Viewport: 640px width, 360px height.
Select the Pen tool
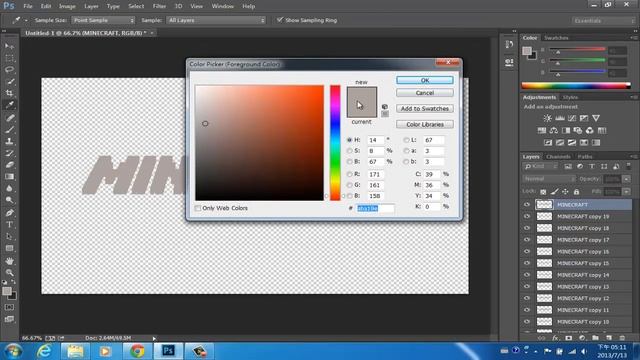click(9, 213)
